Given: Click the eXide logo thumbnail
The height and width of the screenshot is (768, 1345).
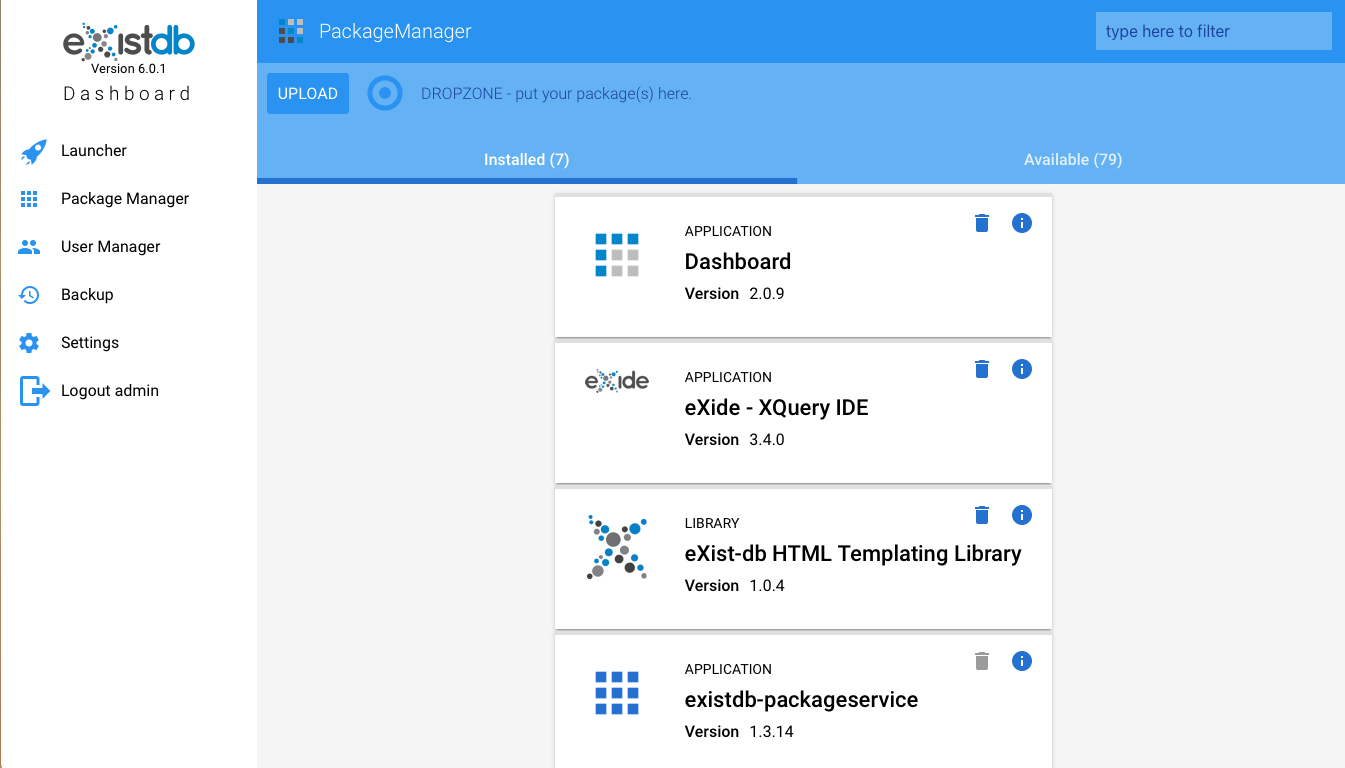Looking at the screenshot, I should pyautogui.click(x=616, y=381).
